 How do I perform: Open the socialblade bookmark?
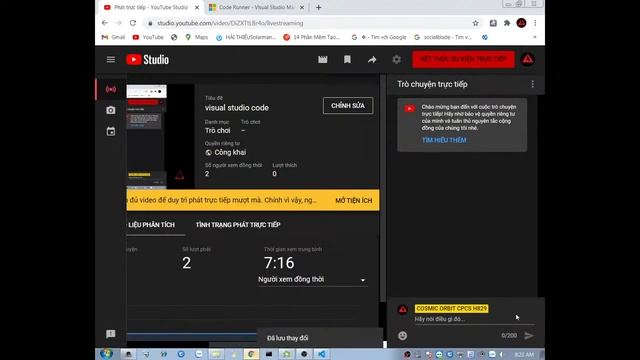[x=443, y=37]
